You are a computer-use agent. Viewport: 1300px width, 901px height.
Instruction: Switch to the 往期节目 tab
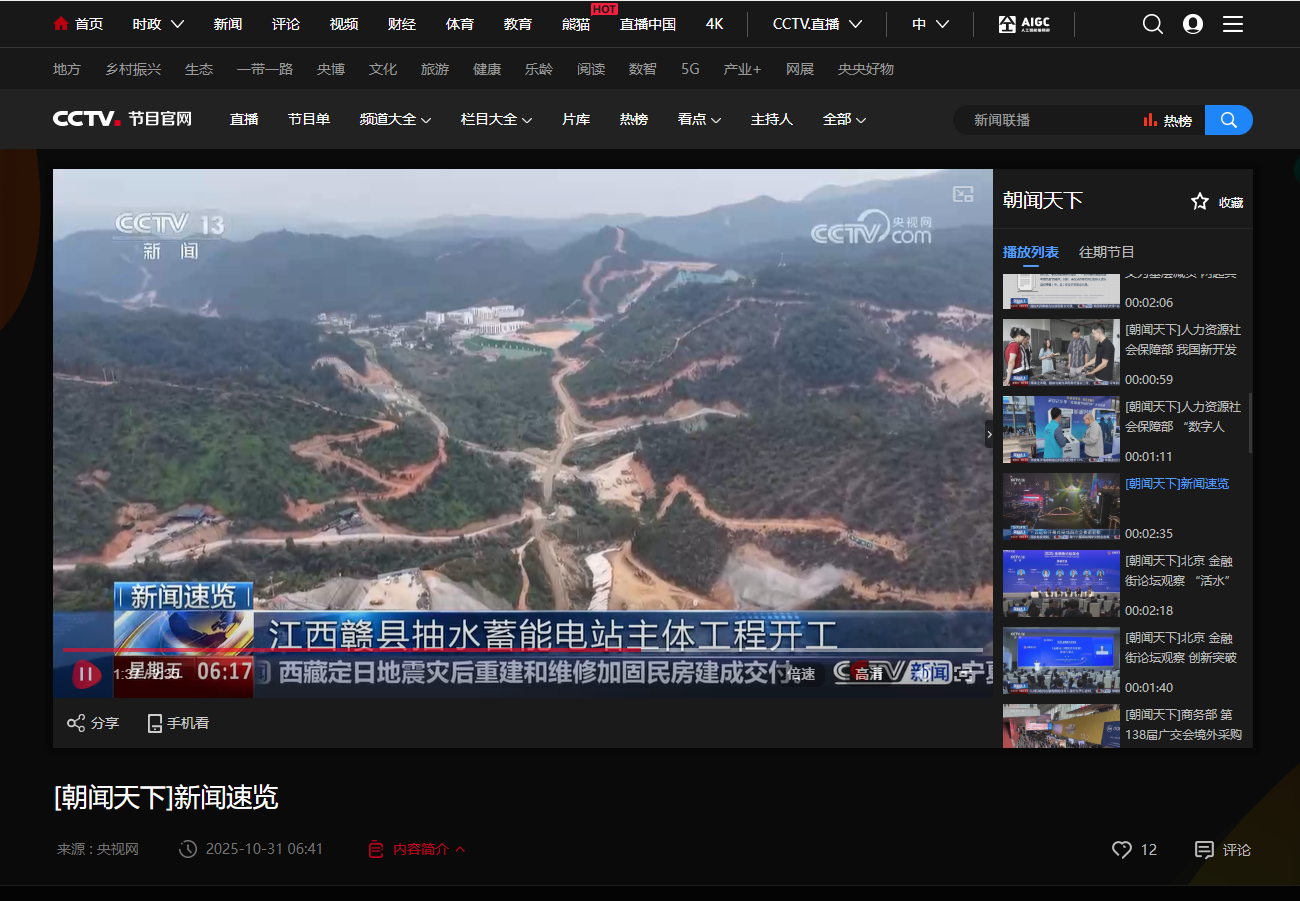click(x=1106, y=252)
